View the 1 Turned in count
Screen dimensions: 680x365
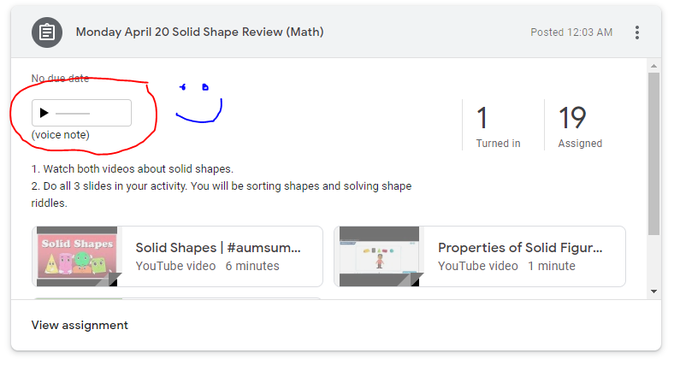(498, 126)
